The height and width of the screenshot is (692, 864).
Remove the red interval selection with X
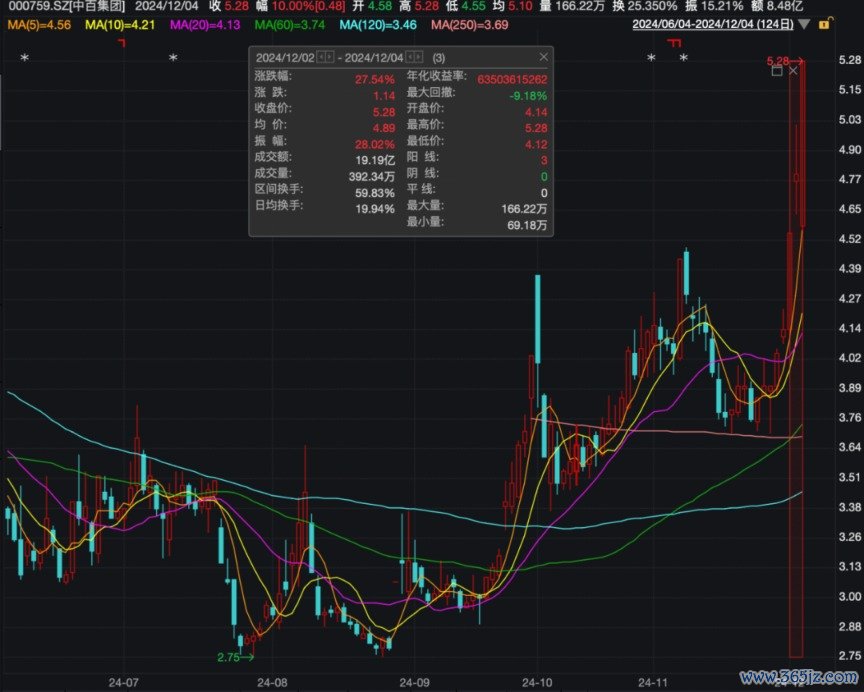[793, 71]
